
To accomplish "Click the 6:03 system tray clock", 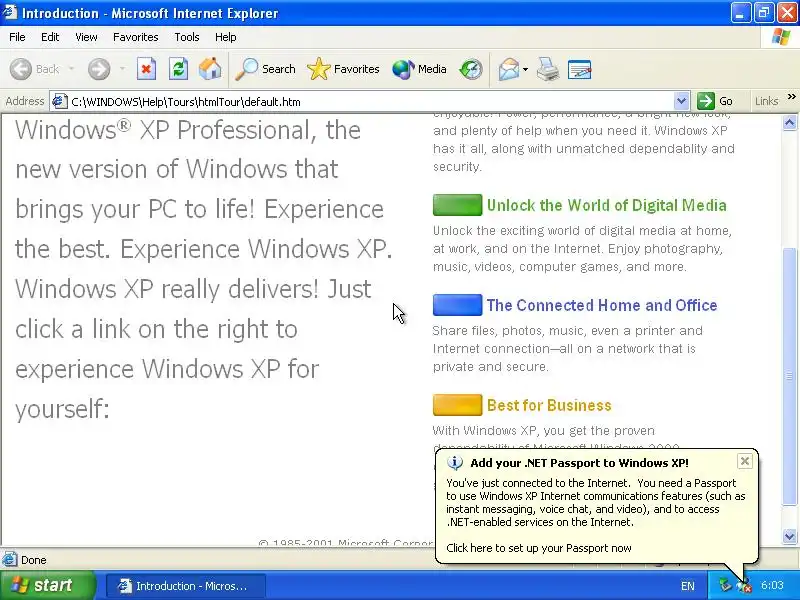I will (772, 585).
